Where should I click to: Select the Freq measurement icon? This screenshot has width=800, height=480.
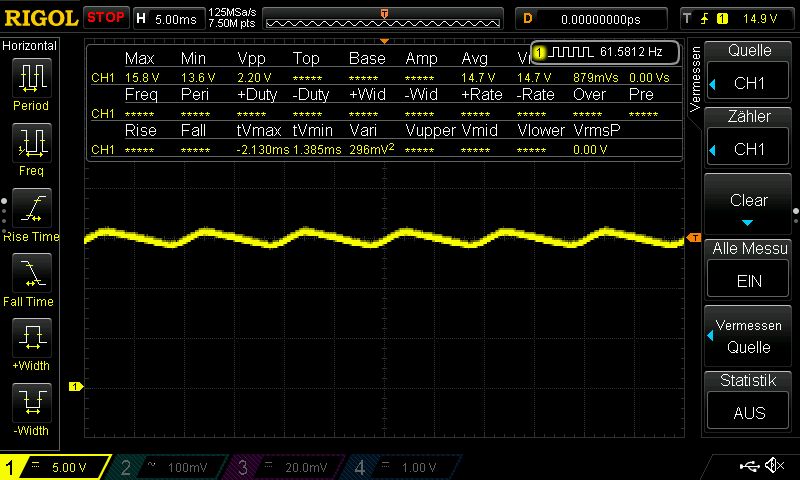coord(31,143)
